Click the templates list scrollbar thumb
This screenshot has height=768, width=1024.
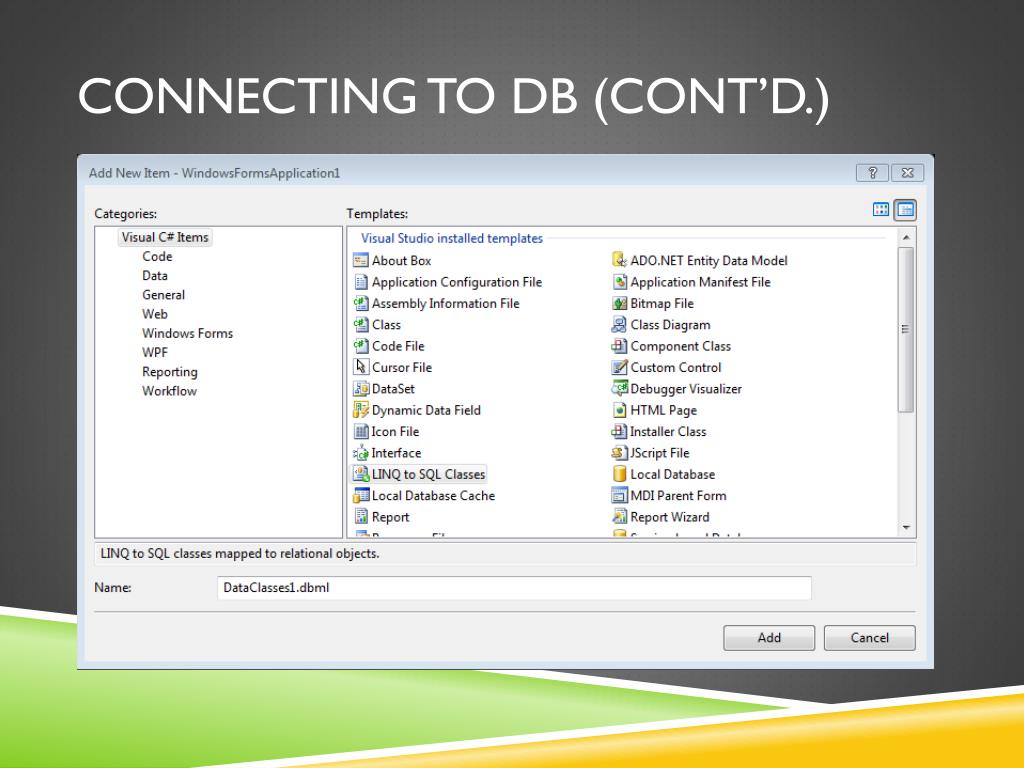pos(906,330)
